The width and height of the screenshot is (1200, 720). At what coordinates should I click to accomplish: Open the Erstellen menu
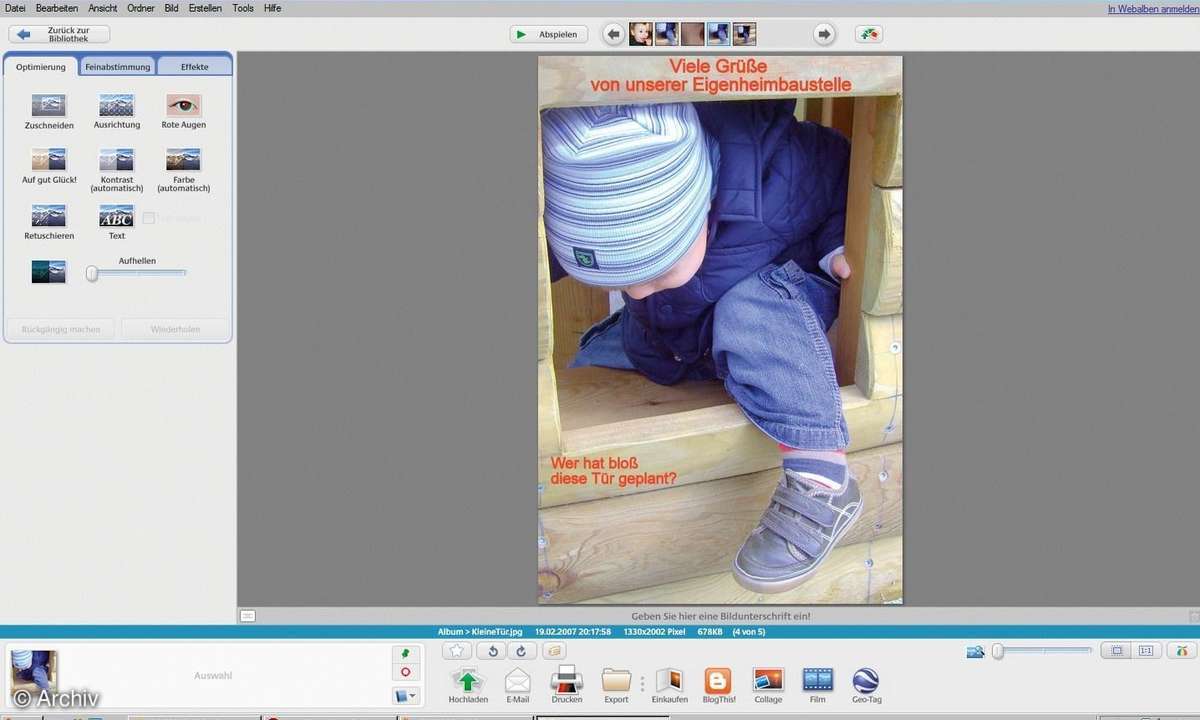coord(205,8)
